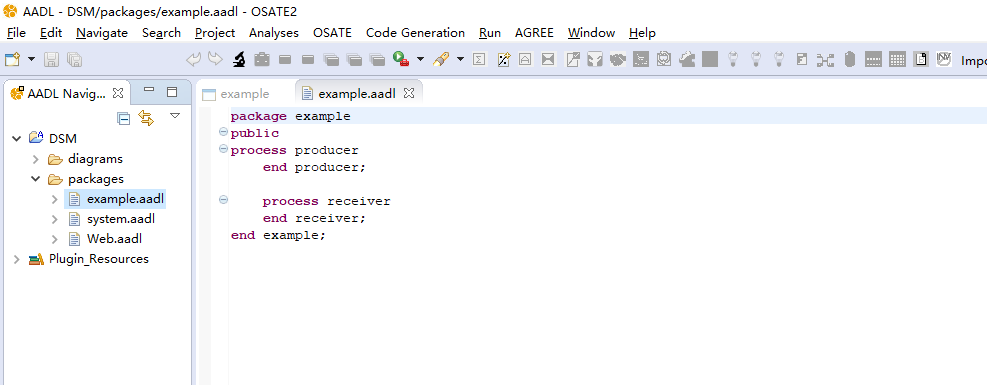The image size is (987, 385).
Task: Click the 'end example;' code line
Action: [x=278, y=235]
